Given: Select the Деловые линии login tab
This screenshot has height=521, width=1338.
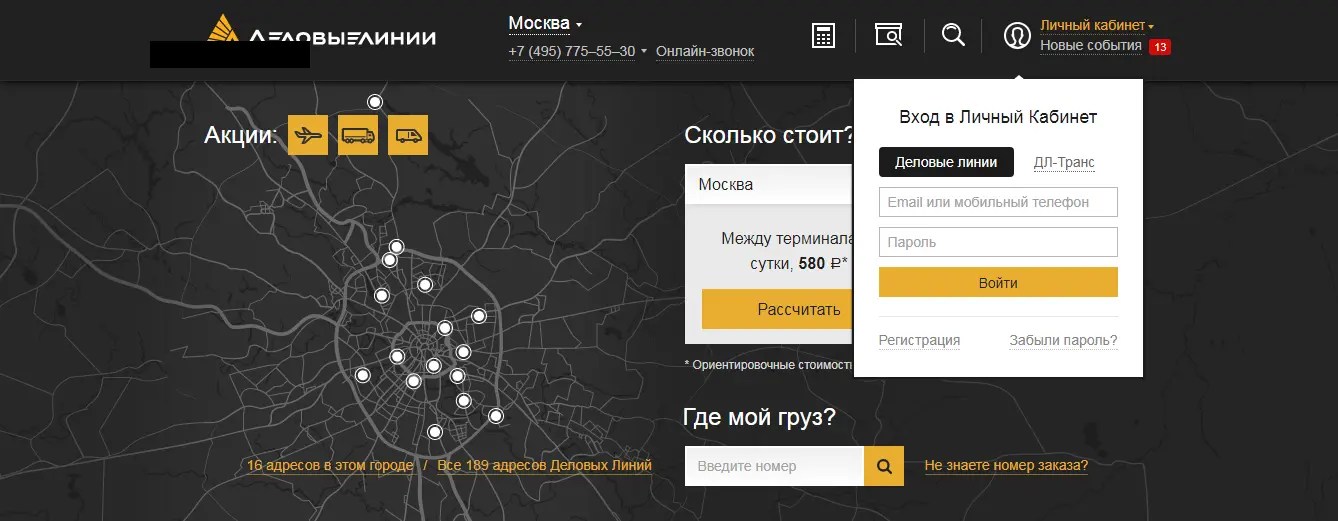Looking at the screenshot, I should pyautogui.click(x=945, y=162).
